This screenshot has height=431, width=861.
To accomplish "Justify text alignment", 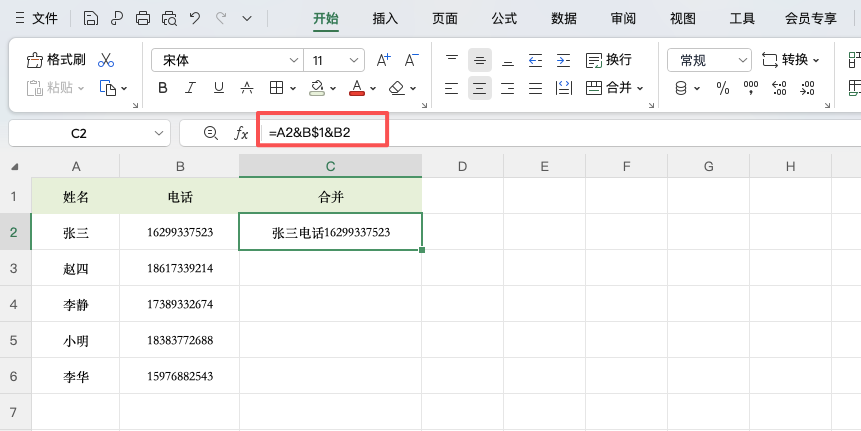I will (x=535, y=88).
